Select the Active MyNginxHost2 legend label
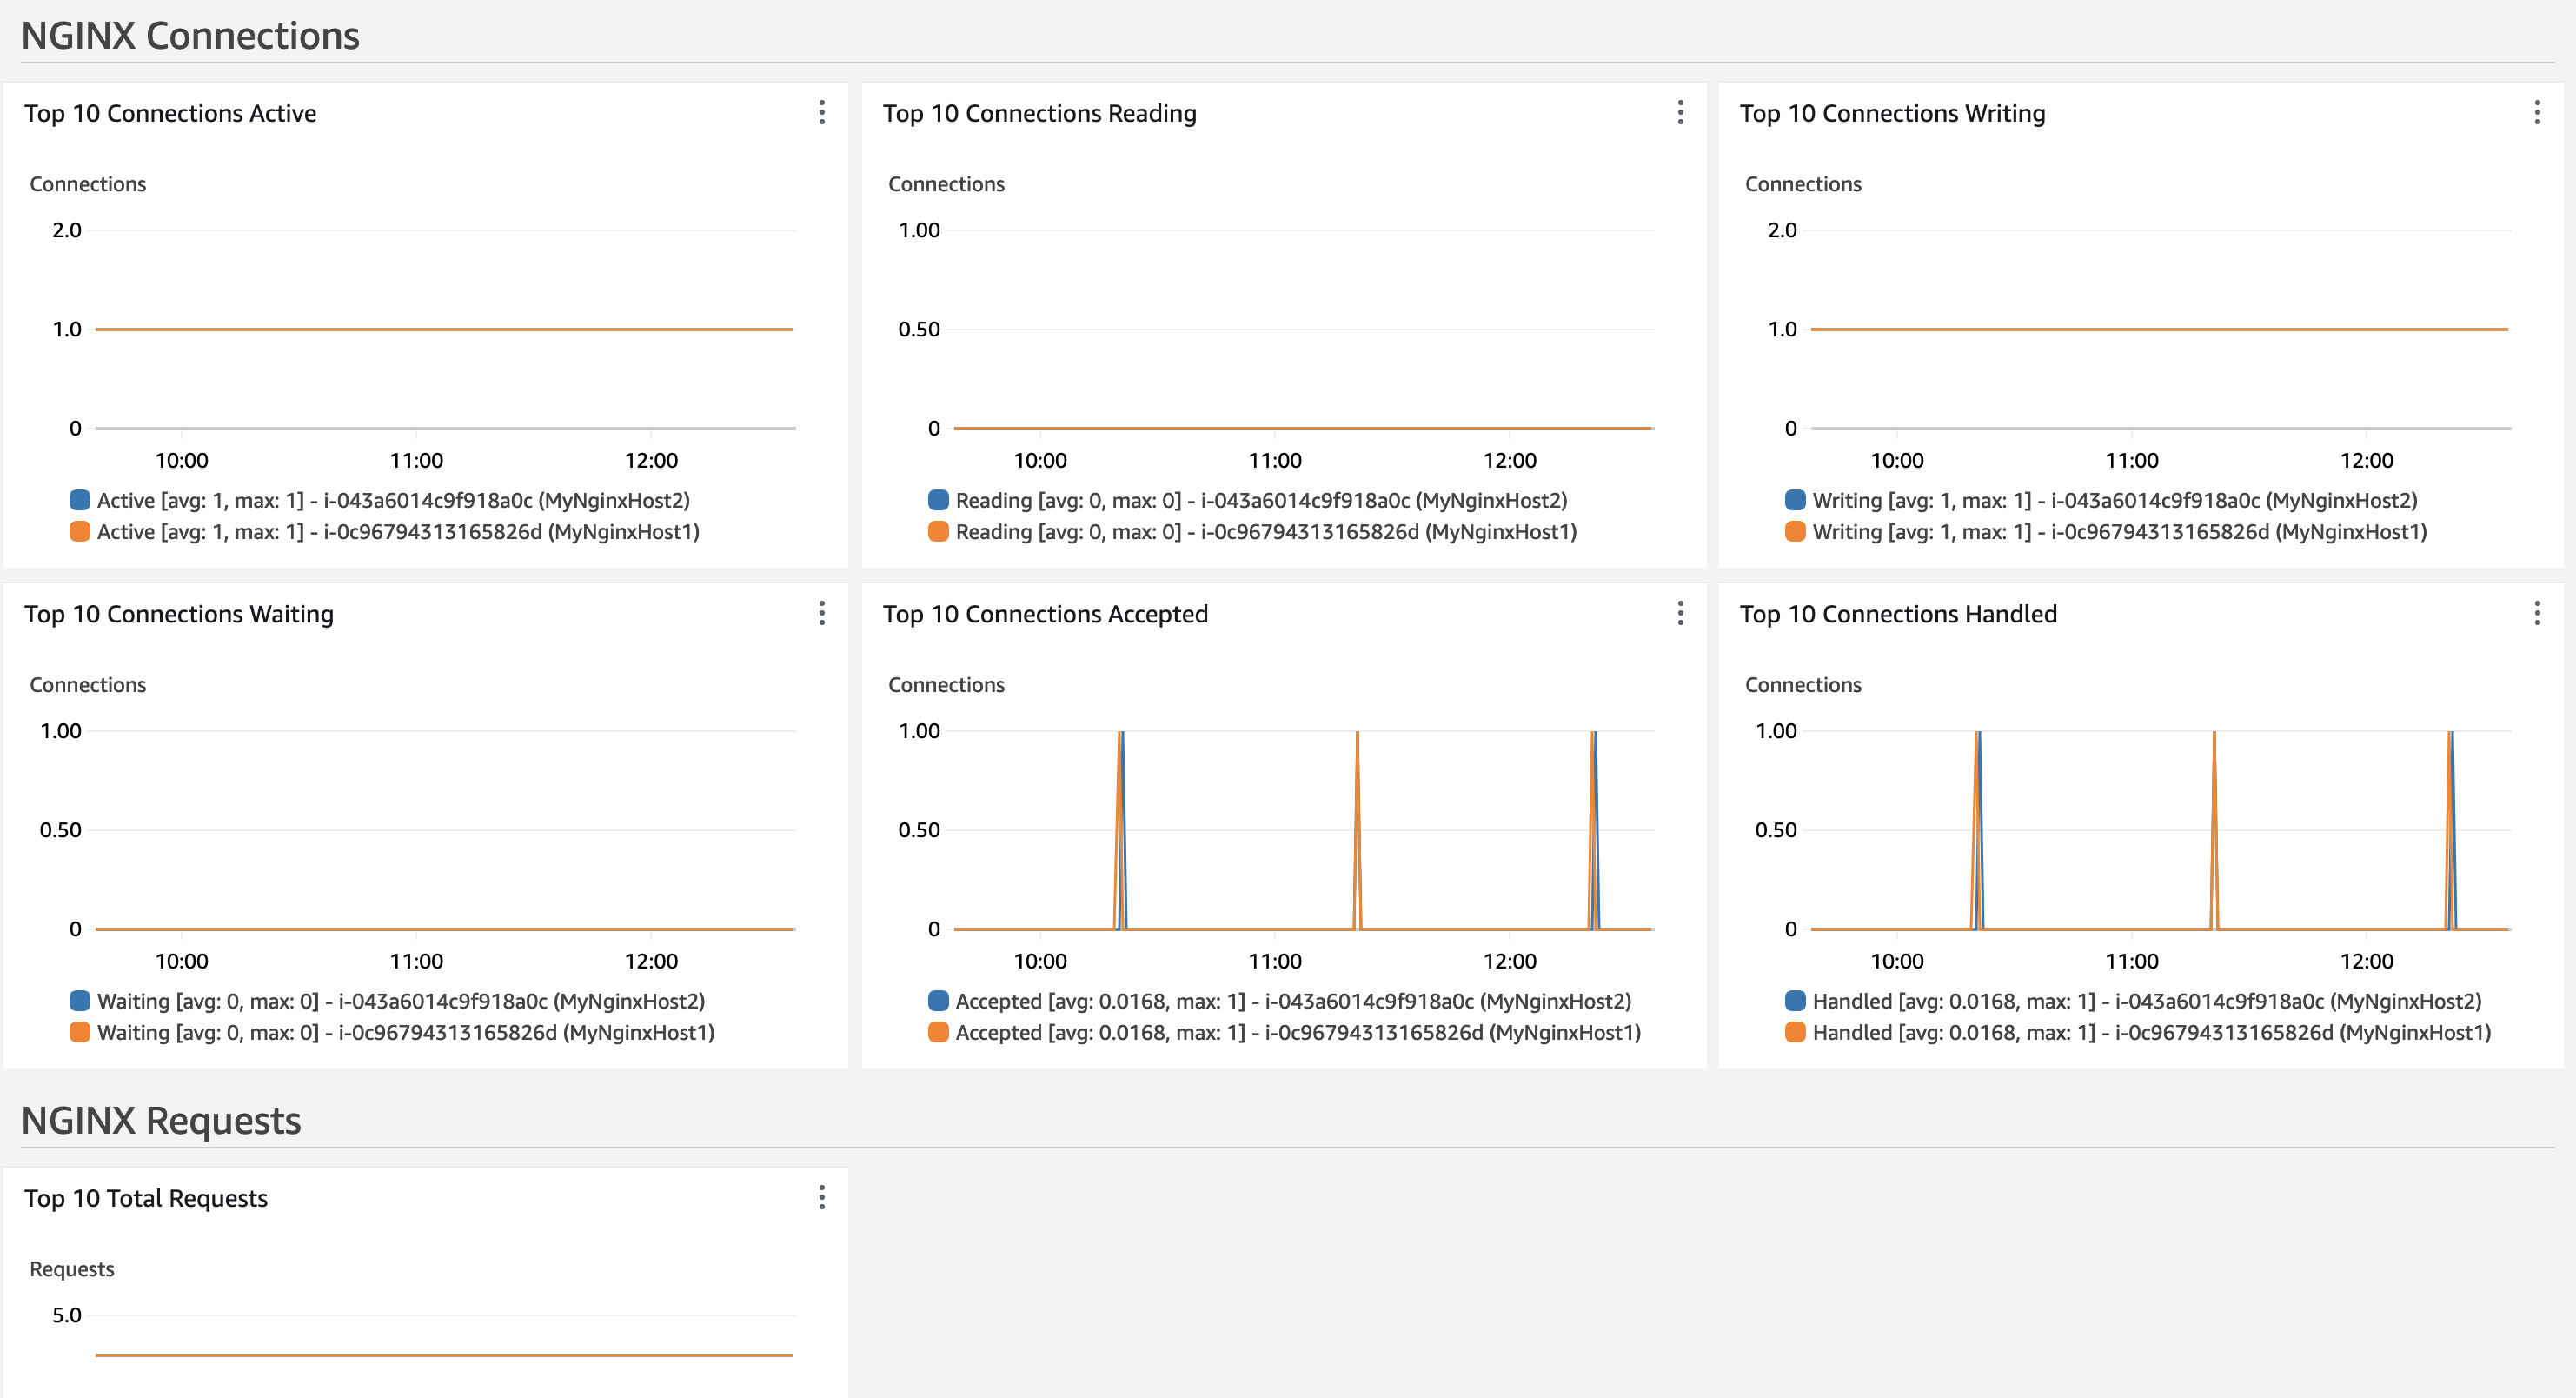 [x=393, y=500]
